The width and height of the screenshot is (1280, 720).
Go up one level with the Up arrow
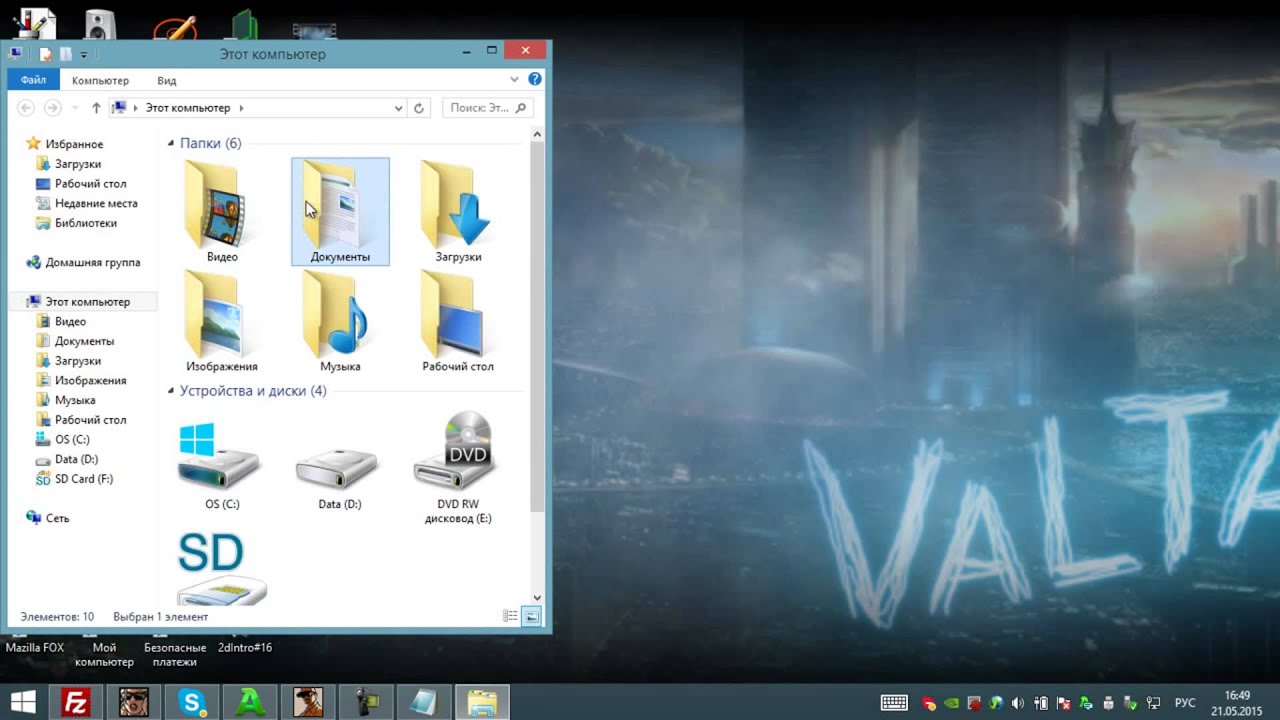pyautogui.click(x=96, y=108)
